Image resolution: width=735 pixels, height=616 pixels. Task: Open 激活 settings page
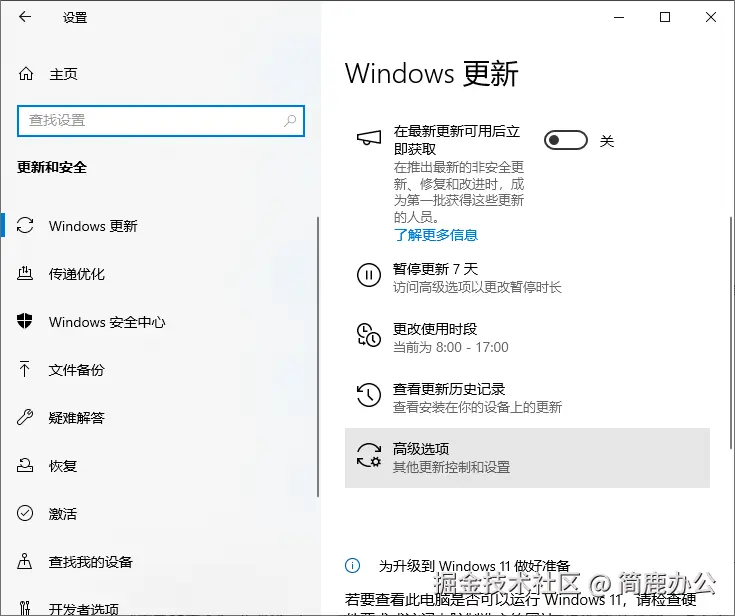(x=159, y=514)
